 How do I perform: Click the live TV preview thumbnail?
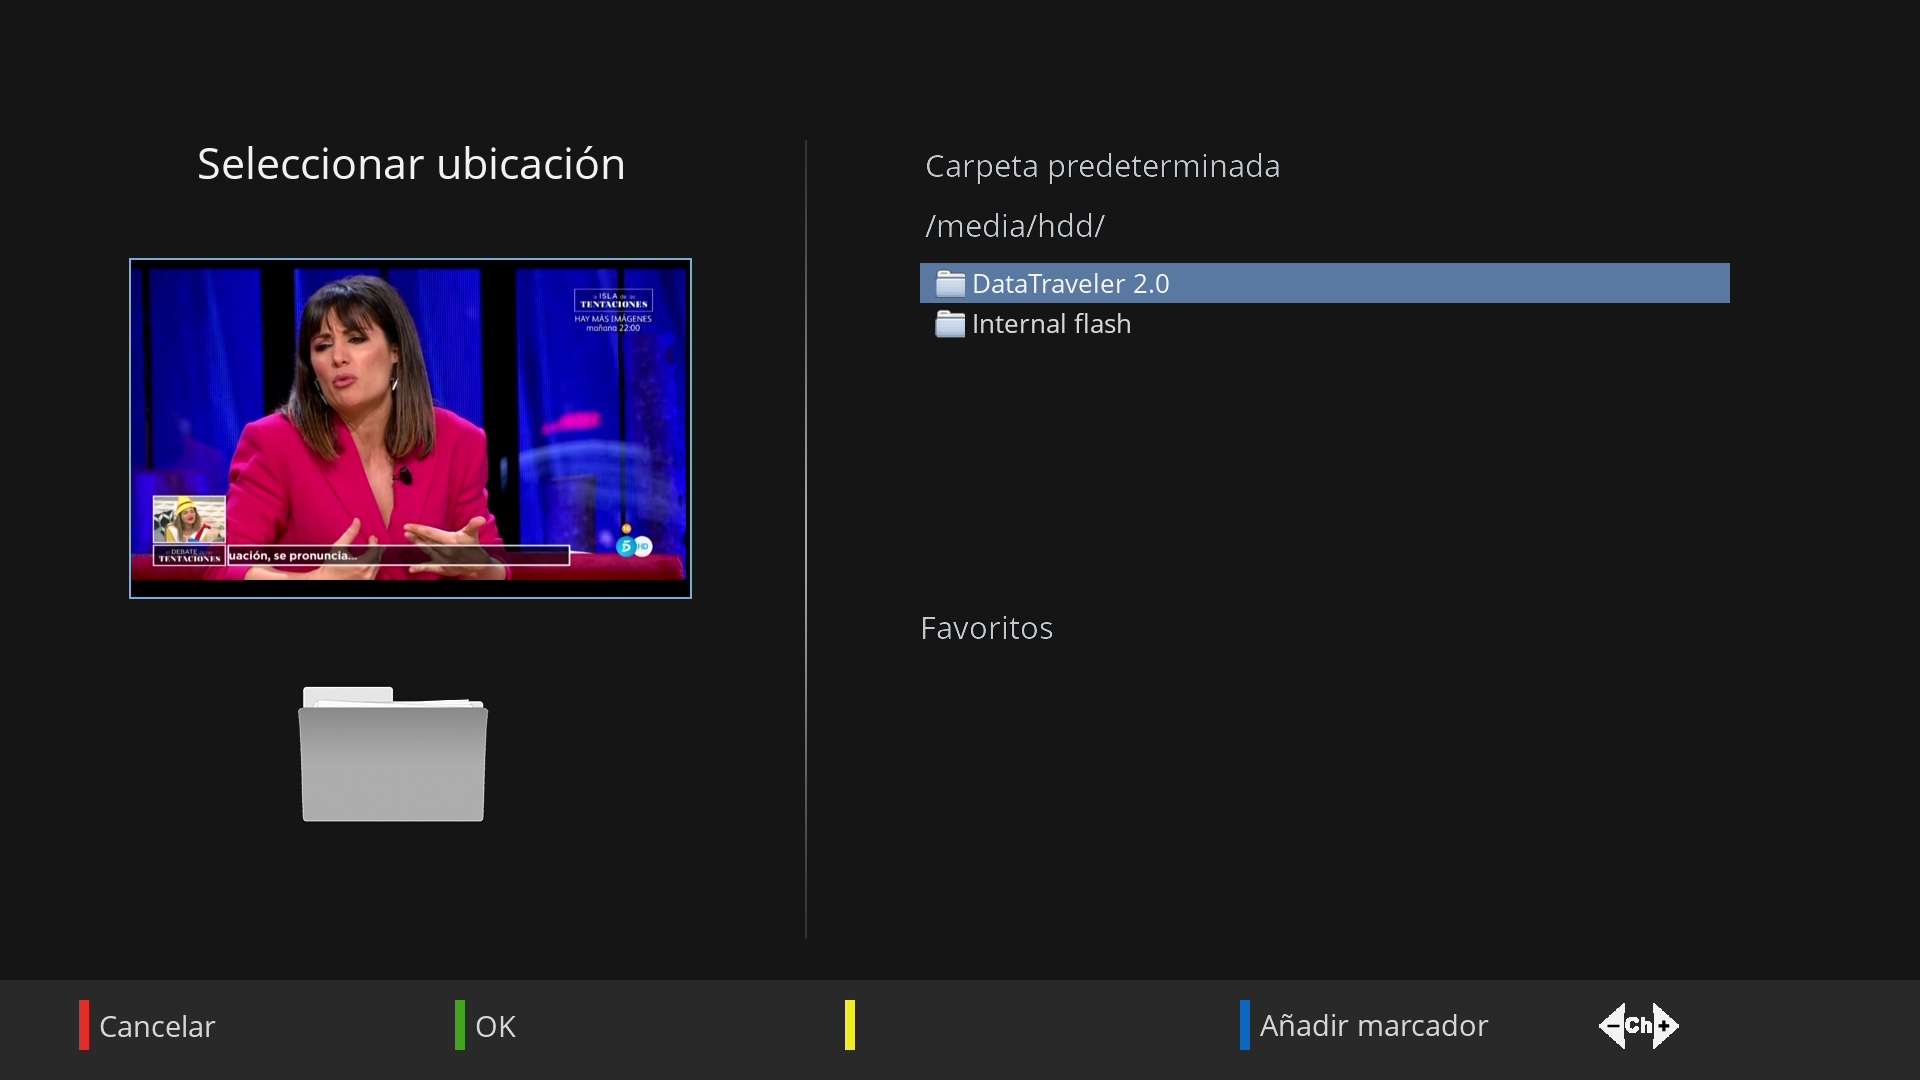410,428
